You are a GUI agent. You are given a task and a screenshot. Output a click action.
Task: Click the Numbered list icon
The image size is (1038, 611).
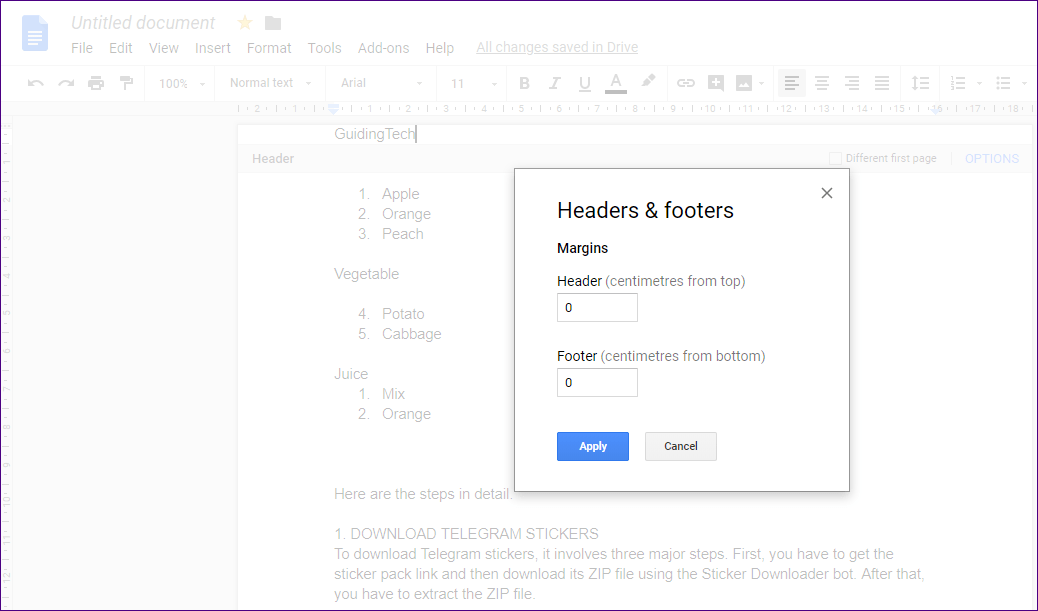(x=958, y=83)
